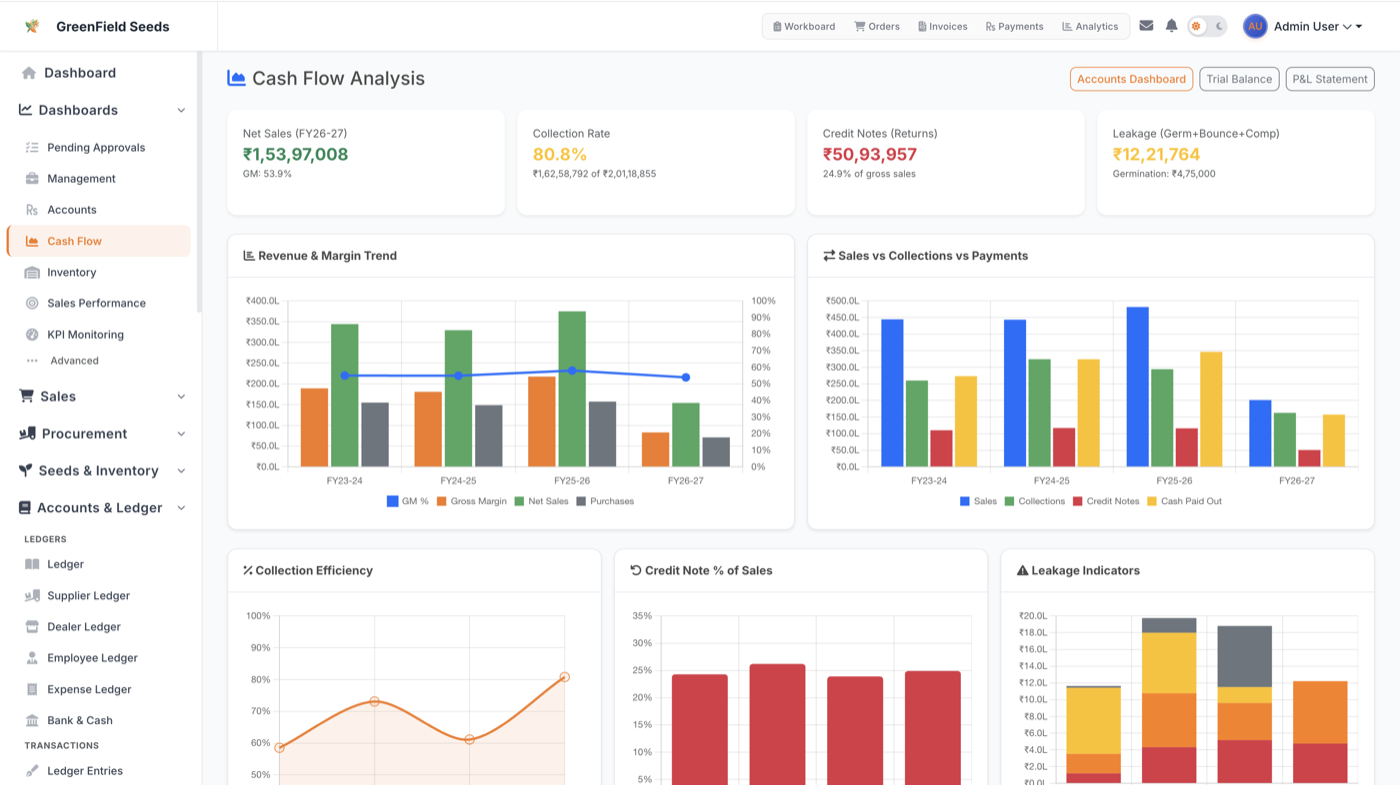Click the Supplier Ledger icon
This screenshot has height=785, width=1400.
click(x=32, y=595)
